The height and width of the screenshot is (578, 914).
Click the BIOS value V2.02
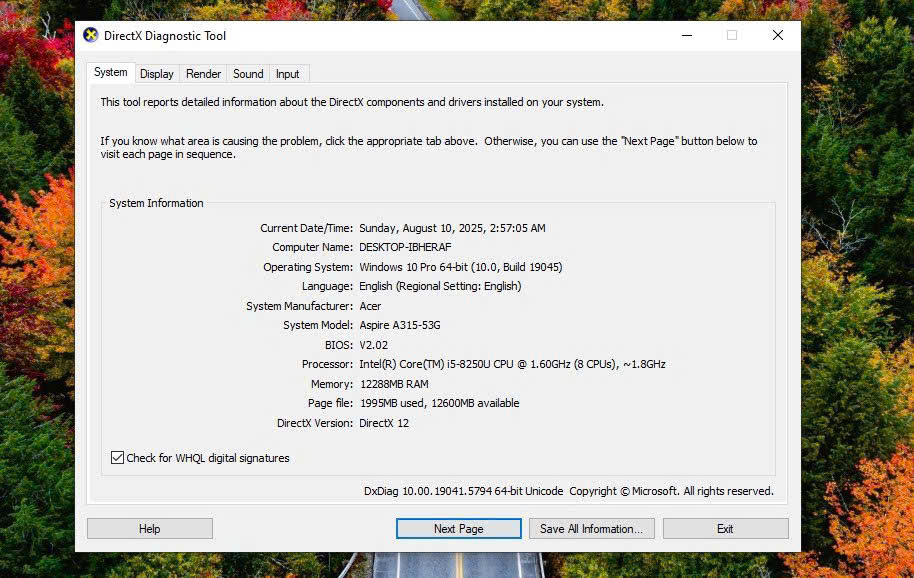[x=374, y=345]
